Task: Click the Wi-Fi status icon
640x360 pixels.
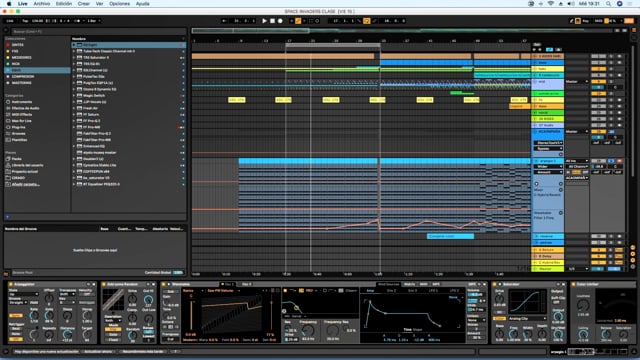Action: click(551, 4)
